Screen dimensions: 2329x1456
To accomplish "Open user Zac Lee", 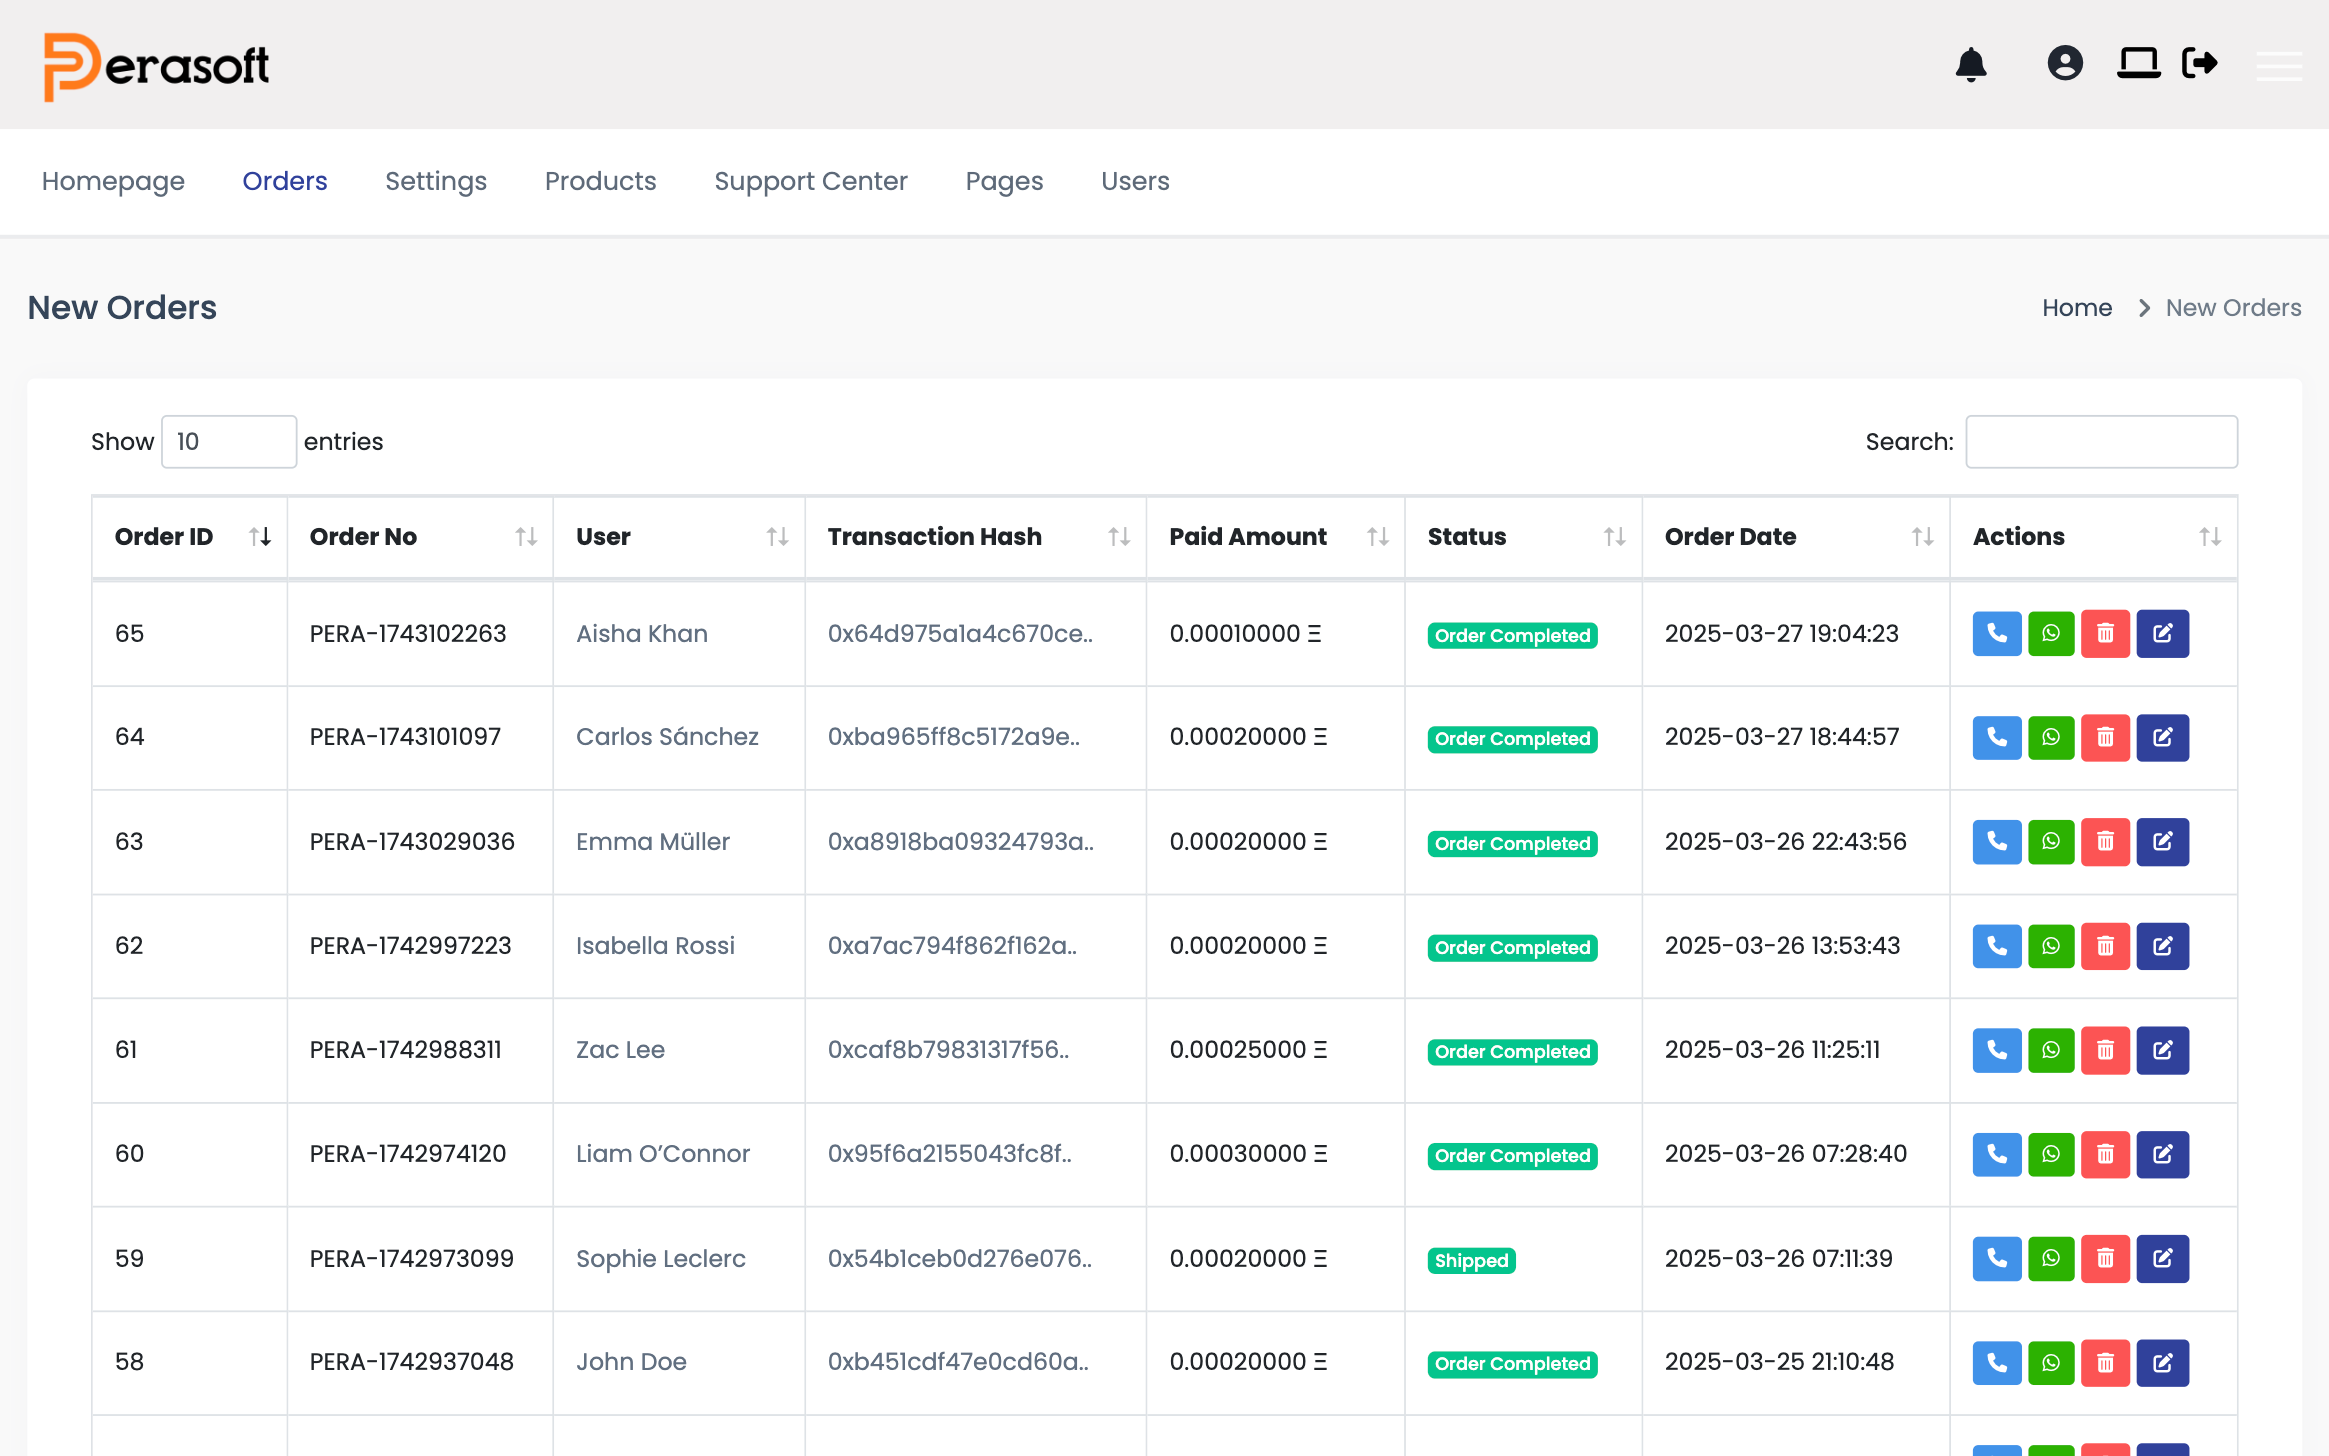I will 620,1050.
